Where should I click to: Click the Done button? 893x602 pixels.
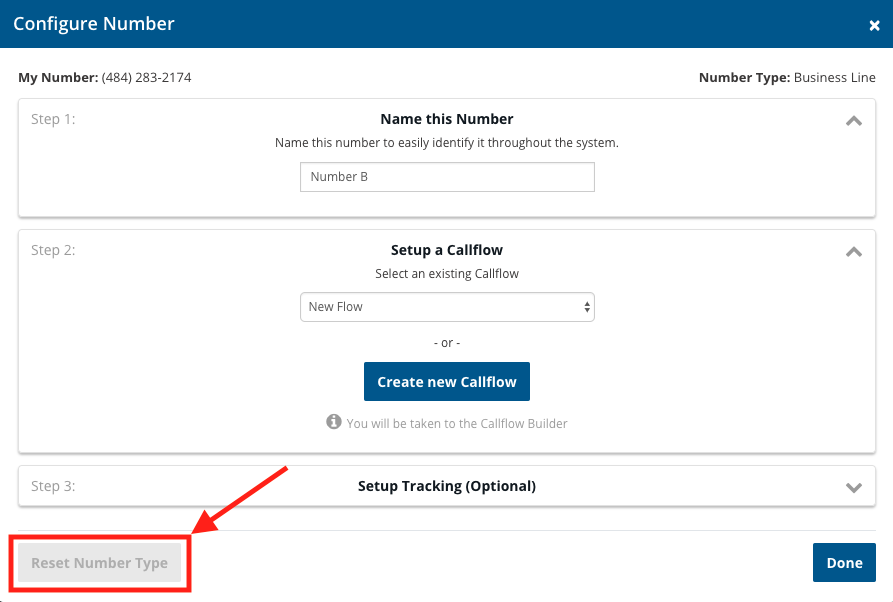[844, 563]
